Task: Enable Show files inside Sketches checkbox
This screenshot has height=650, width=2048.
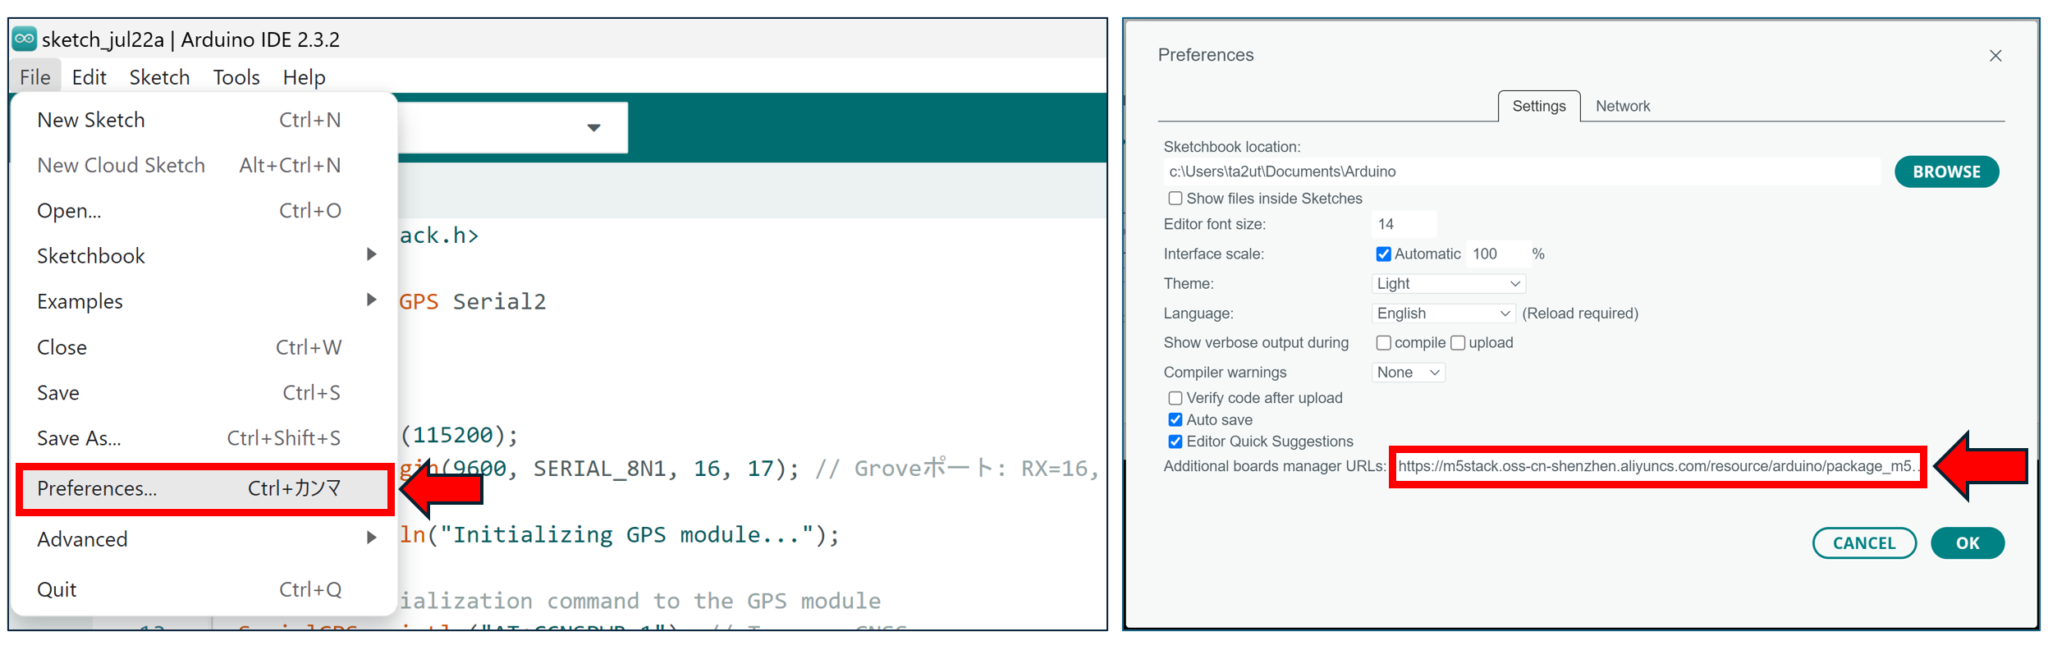Action: click(1176, 199)
